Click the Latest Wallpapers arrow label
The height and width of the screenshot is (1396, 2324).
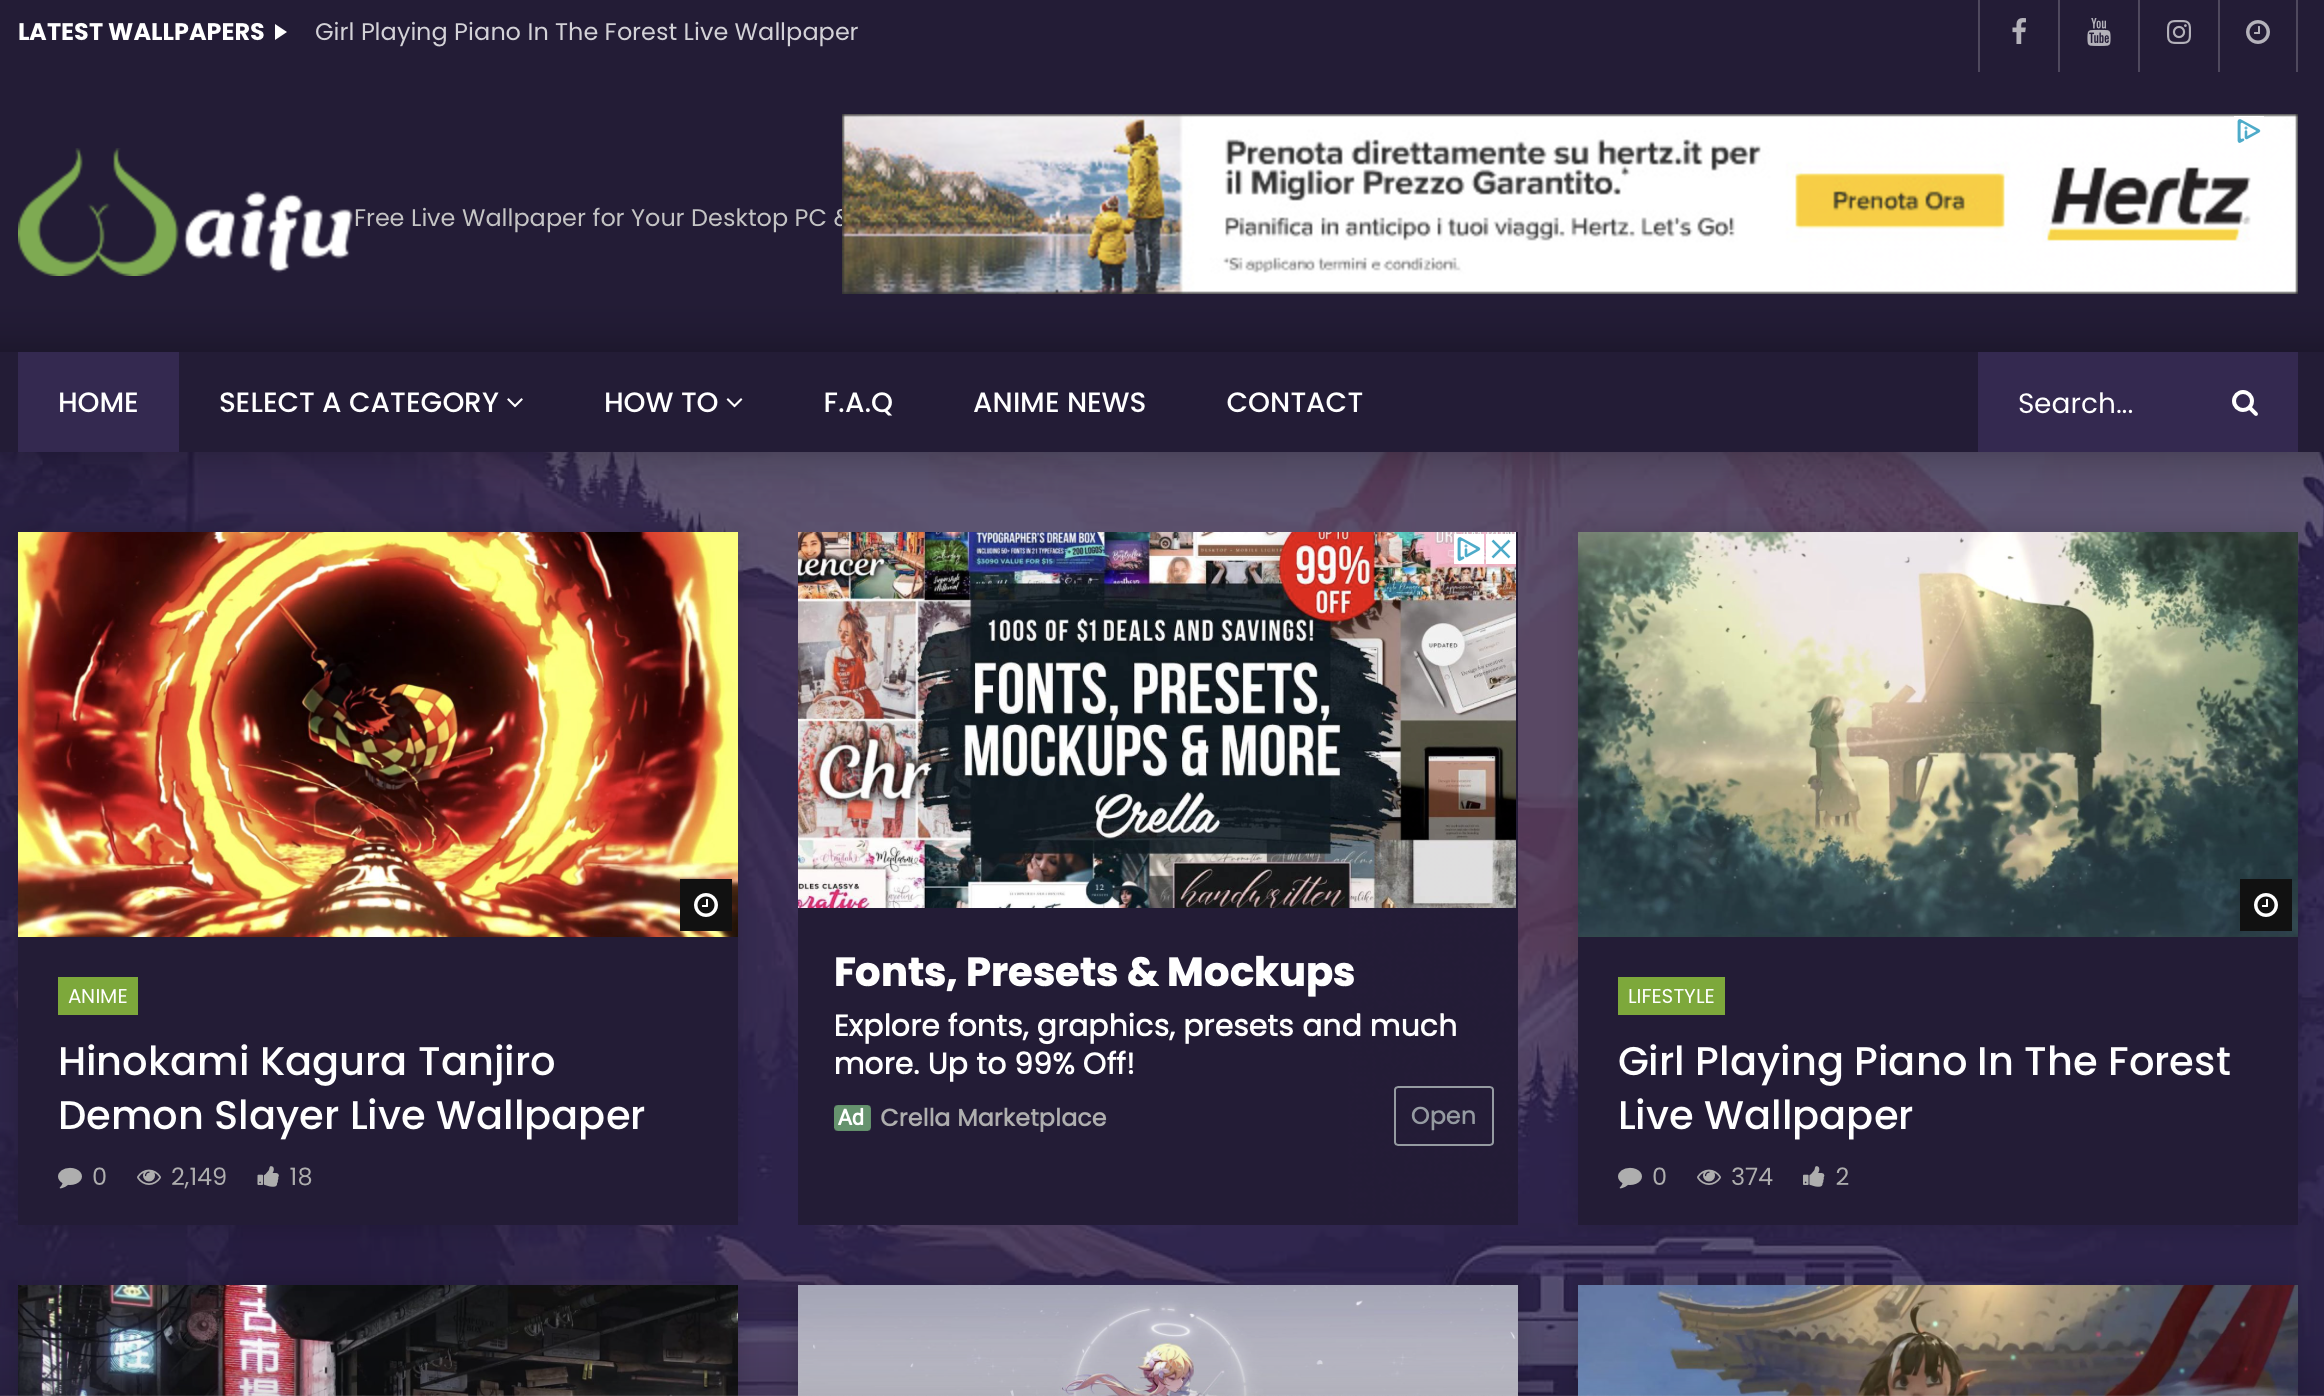pos(153,32)
